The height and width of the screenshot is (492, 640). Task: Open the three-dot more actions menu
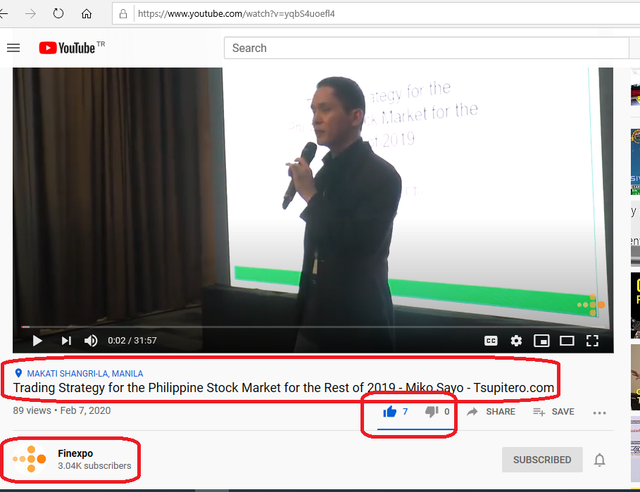(x=599, y=413)
